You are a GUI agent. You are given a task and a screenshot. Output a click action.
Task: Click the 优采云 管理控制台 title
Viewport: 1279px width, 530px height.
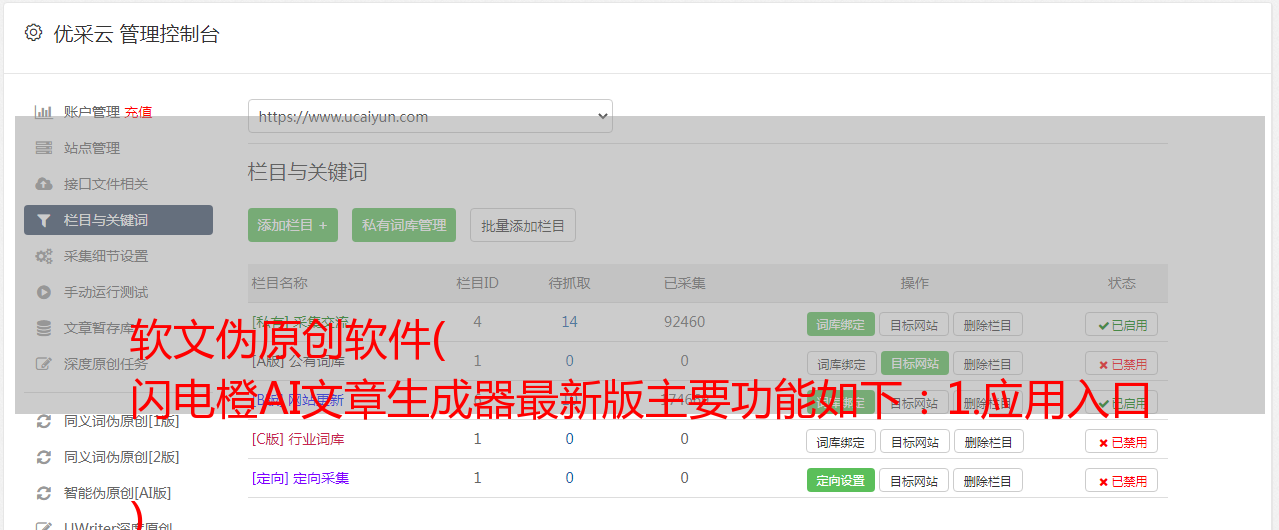(136, 34)
